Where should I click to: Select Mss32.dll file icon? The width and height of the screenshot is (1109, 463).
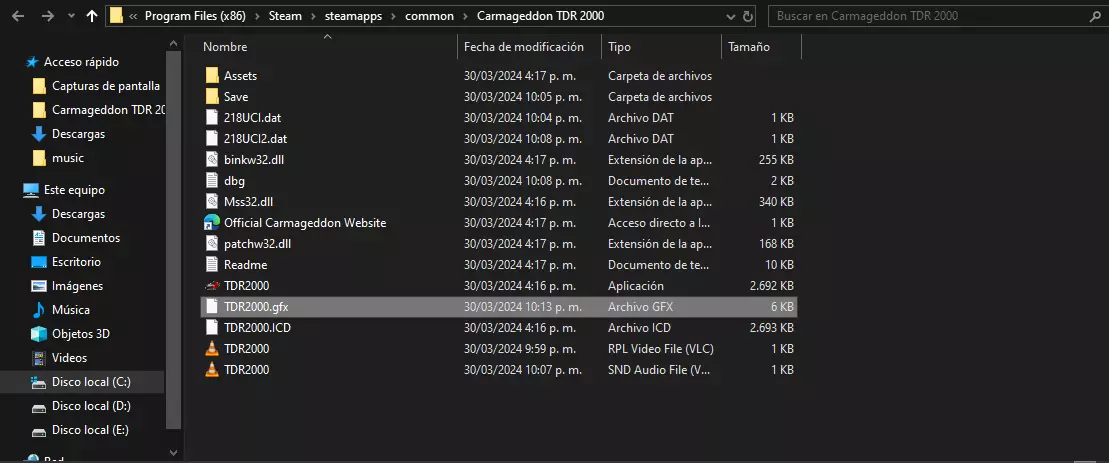(211, 201)
